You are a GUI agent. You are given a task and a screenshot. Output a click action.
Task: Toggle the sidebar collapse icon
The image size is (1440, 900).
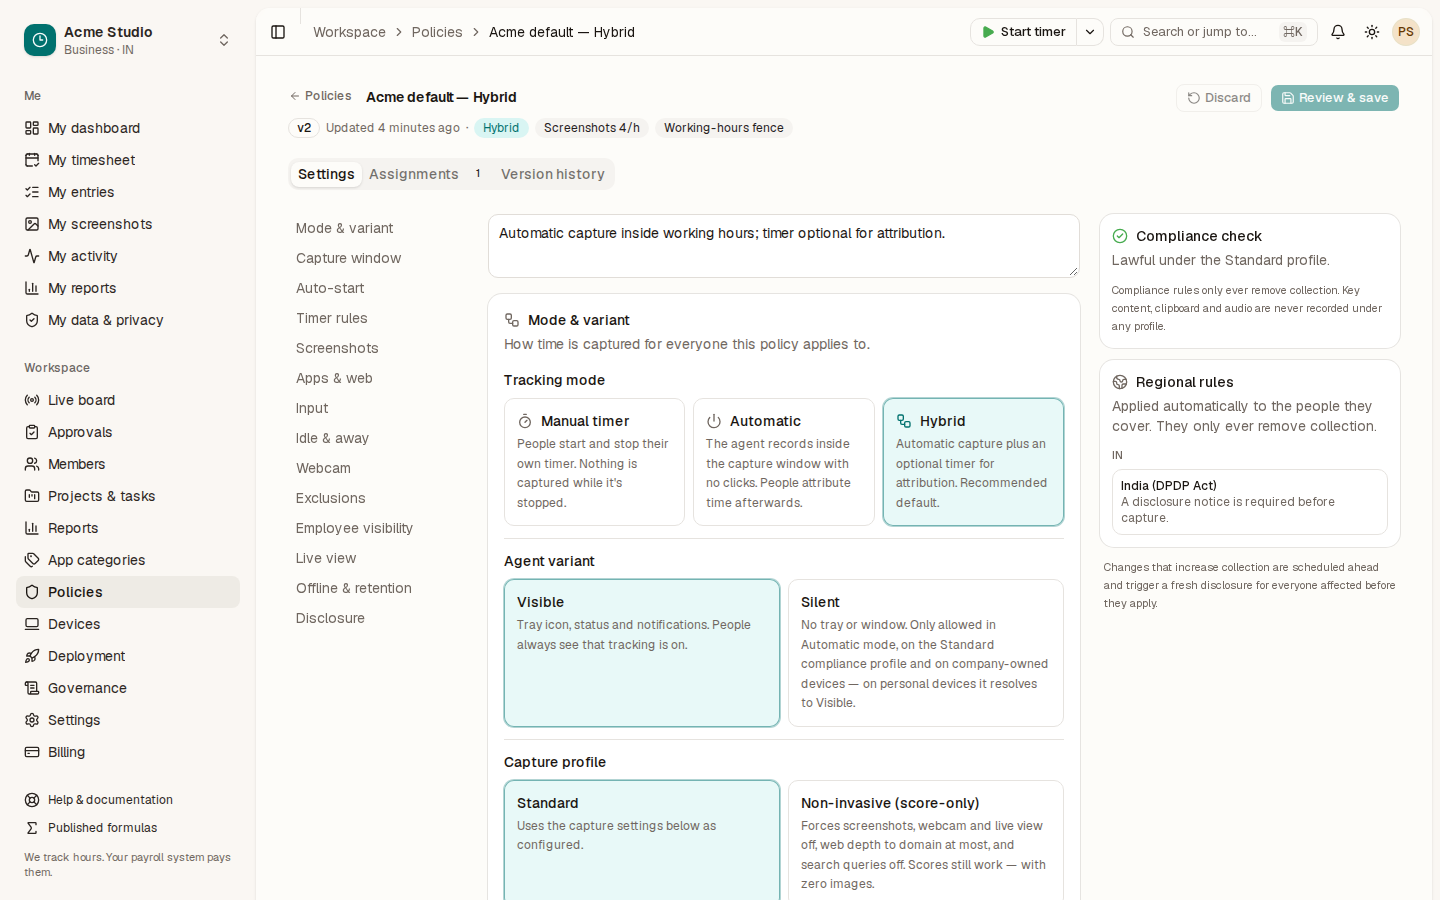278,32
